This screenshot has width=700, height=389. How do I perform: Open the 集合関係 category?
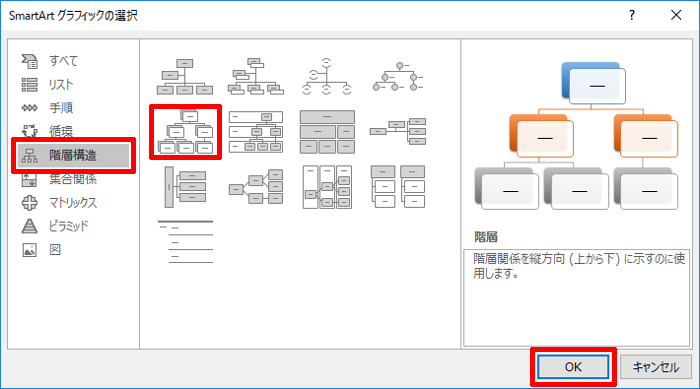[71, 179]
